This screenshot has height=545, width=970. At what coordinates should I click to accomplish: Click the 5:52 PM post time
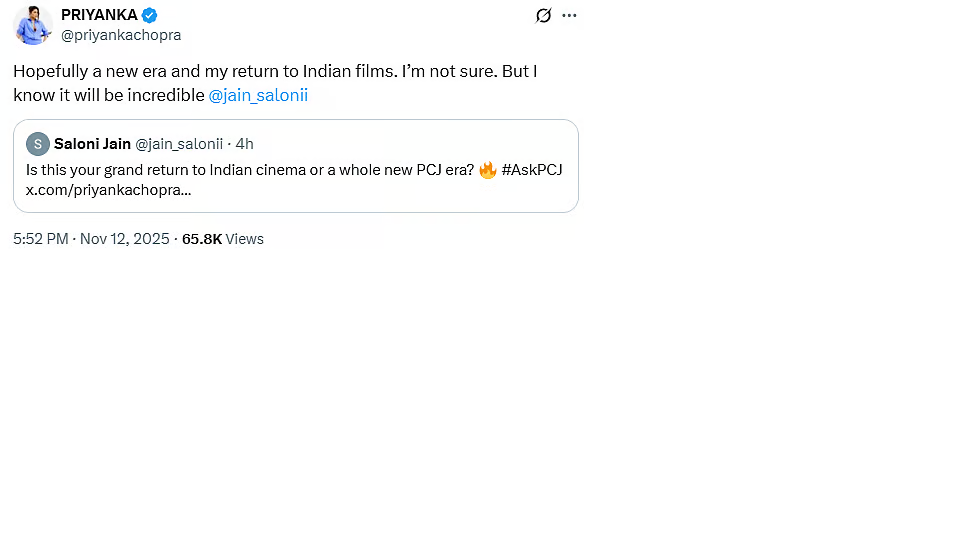pos(41,239)
